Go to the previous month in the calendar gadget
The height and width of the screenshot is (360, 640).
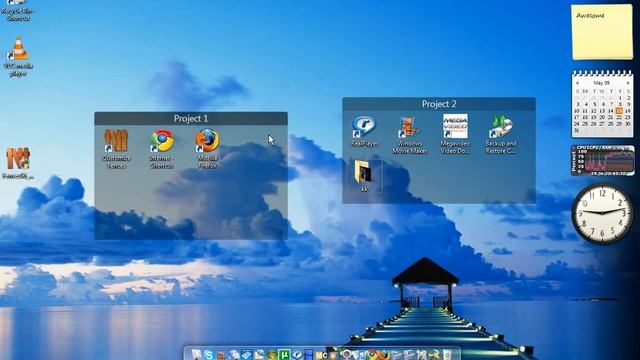click(577, 83)
